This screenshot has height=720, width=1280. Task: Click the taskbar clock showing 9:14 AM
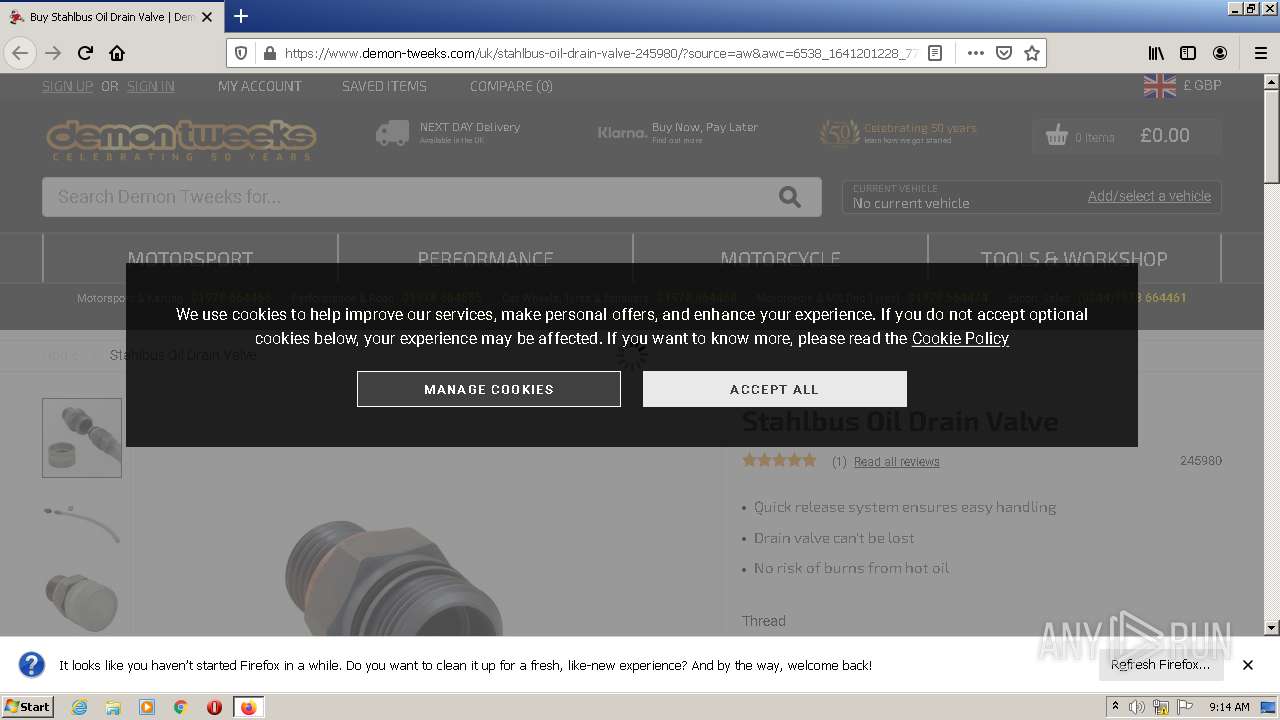click(1229, 707)
